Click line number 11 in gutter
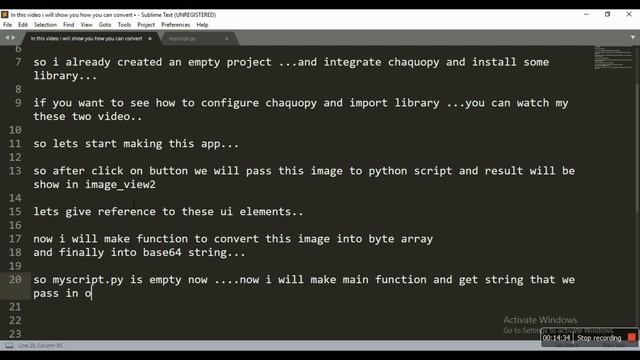 click(15, 144)
